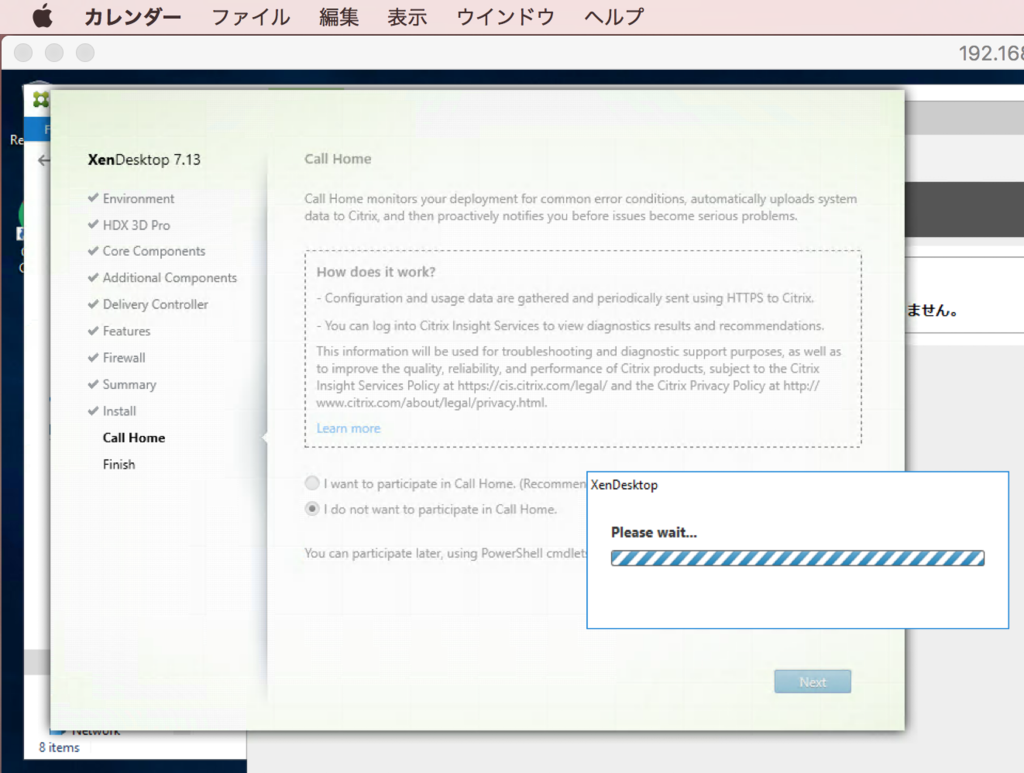Click the checkmark next to Install
1024x773 pixels.
pos(93,411)
